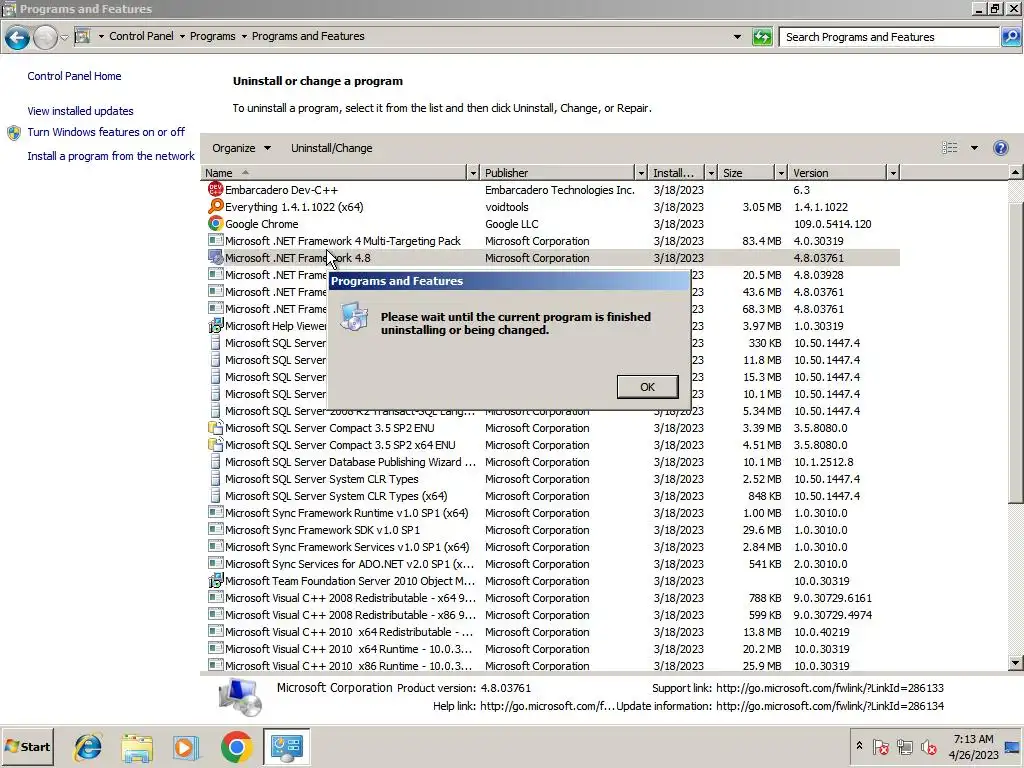The width and height of the screenshot is (1024, 768).
Task: Click the Control Panel taskbar button
Action: [286, 747]
